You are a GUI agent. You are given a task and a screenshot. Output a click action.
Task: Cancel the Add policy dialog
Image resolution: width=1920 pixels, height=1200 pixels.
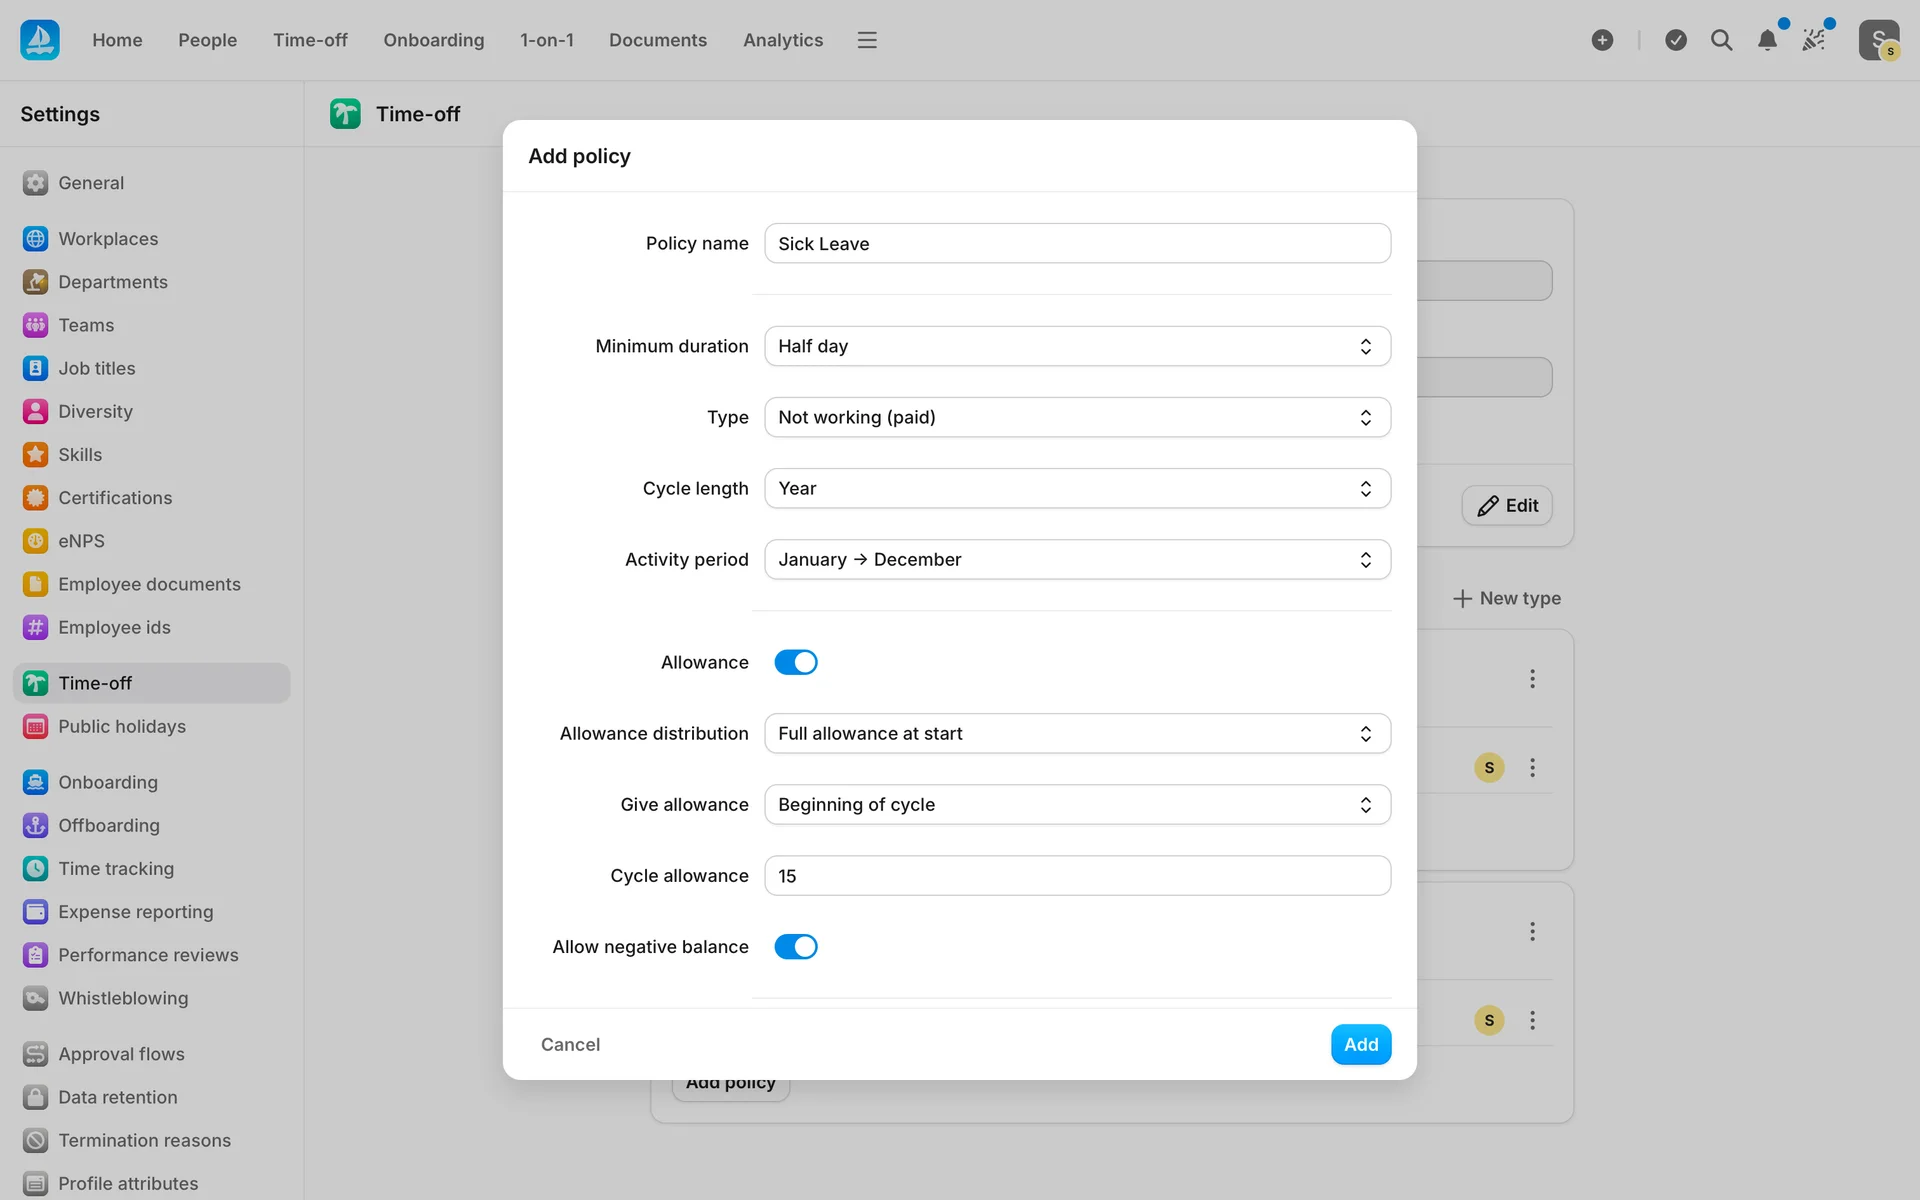click(570, 1044)
